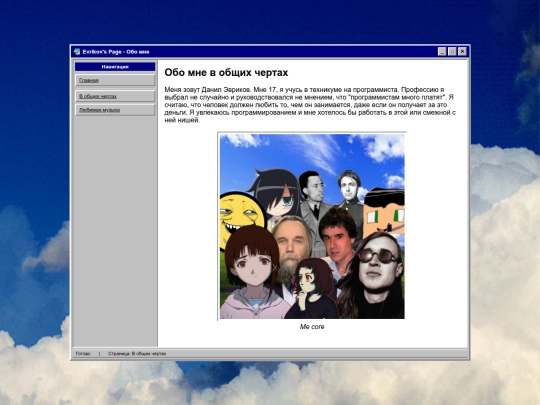The image size is (540, 405).
Task: Click status text "Страница: В общих чертах"
Action: (137, 354)
